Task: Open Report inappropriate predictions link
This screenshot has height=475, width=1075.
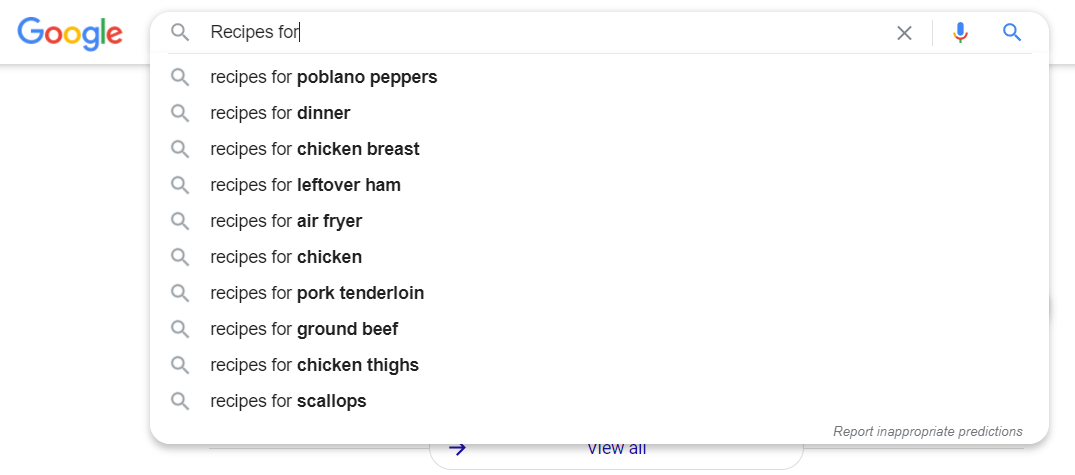Action: (928, 432)
